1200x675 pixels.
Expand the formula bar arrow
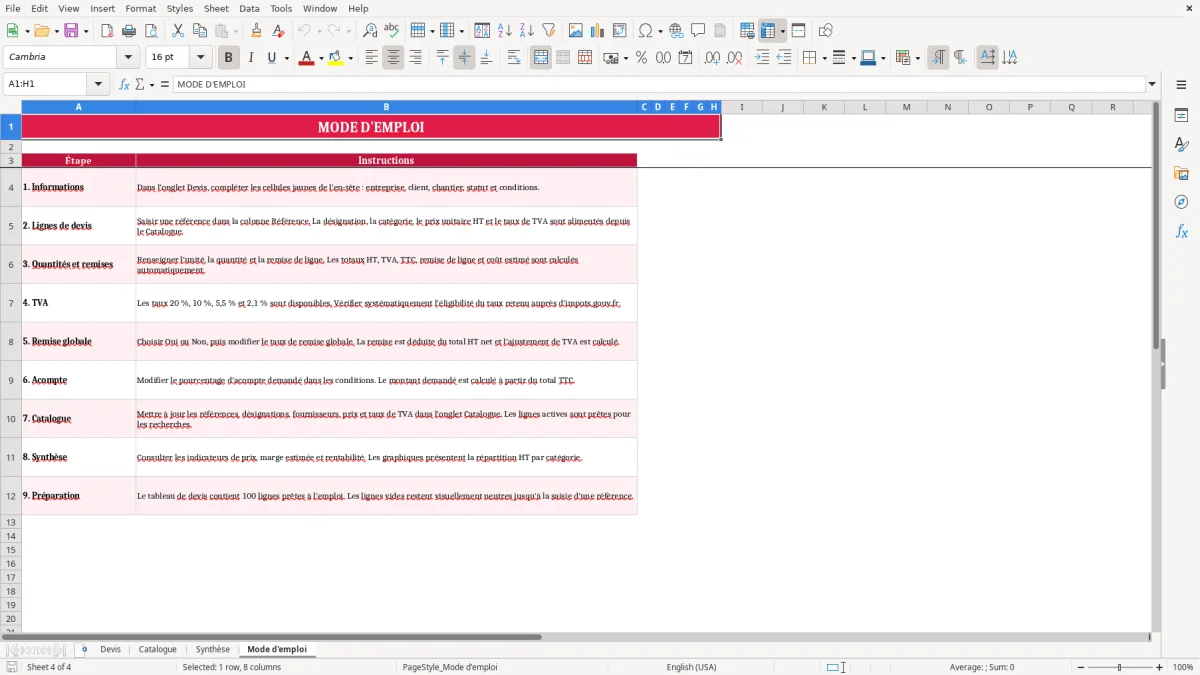point(1152,85)
